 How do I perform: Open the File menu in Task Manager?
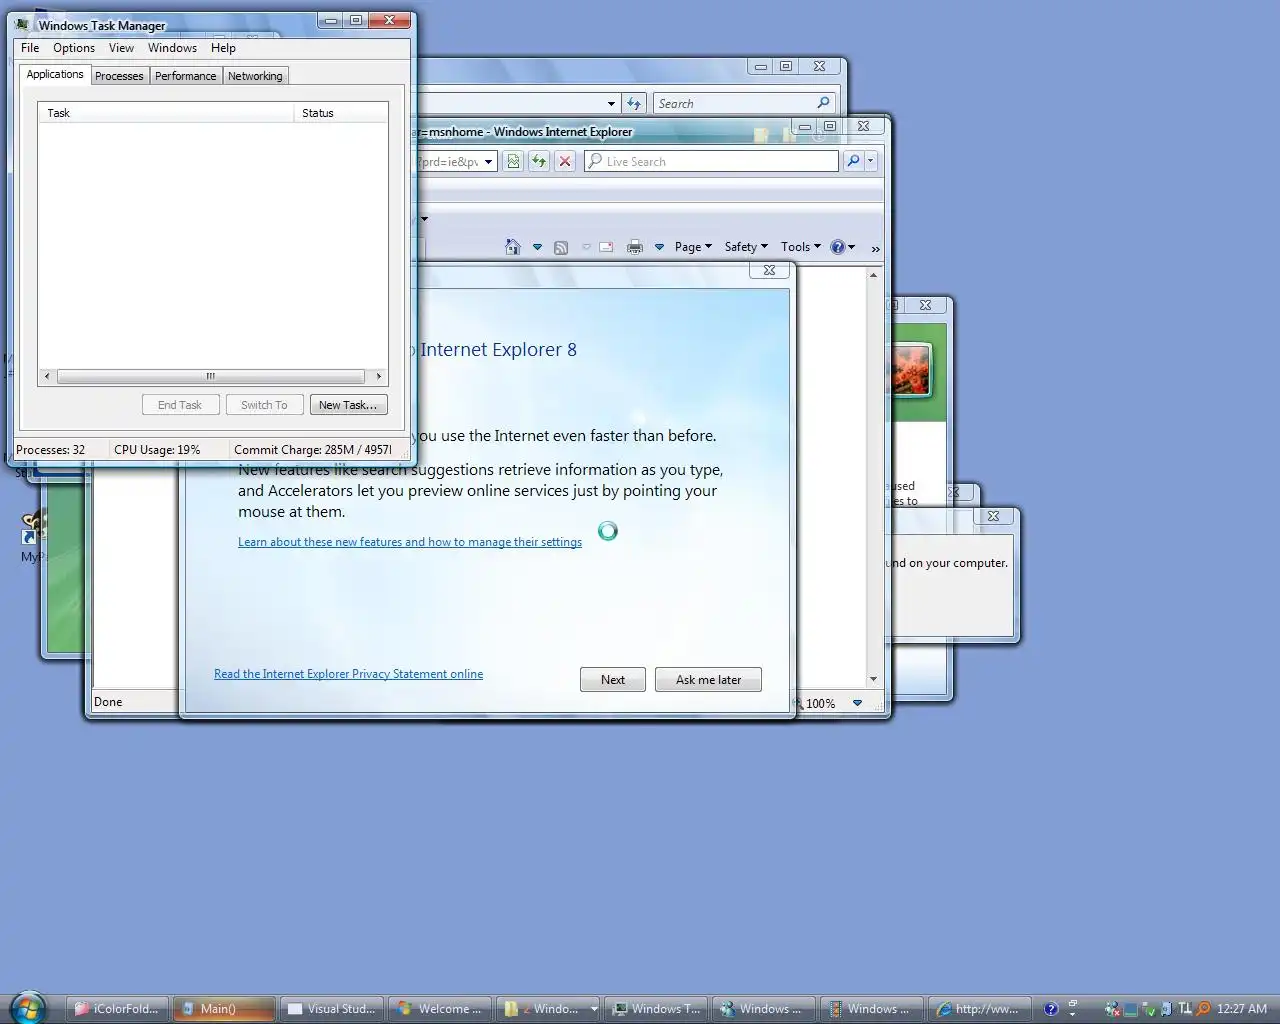click(30, 47)
